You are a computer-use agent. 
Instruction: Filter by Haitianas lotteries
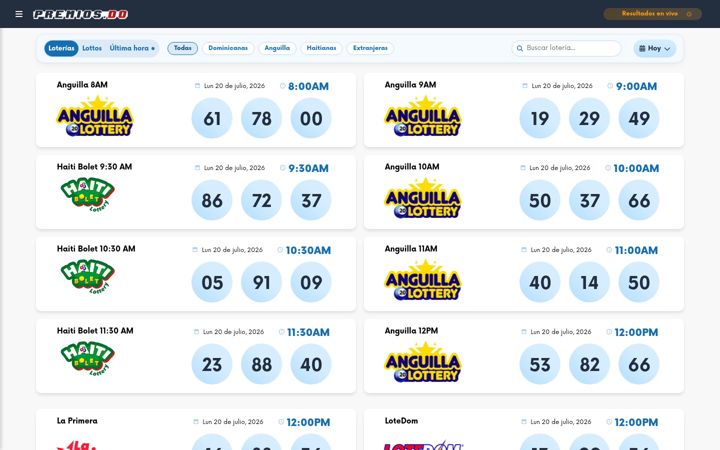321,48
